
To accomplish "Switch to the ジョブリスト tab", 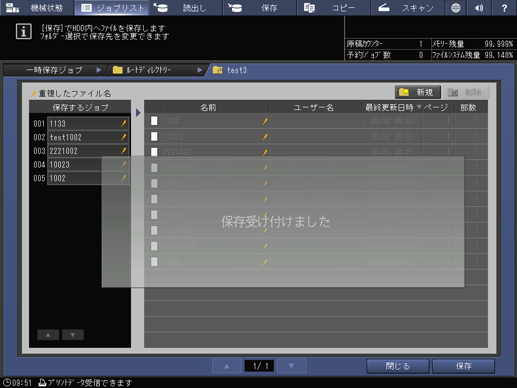I will (111, 8).
